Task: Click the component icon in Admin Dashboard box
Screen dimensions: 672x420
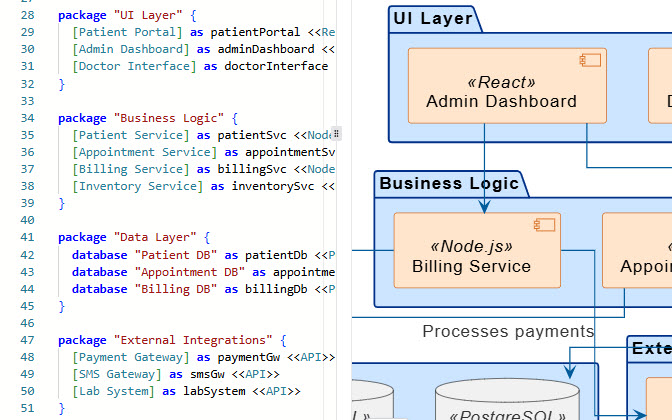Action: click(590, 60)
